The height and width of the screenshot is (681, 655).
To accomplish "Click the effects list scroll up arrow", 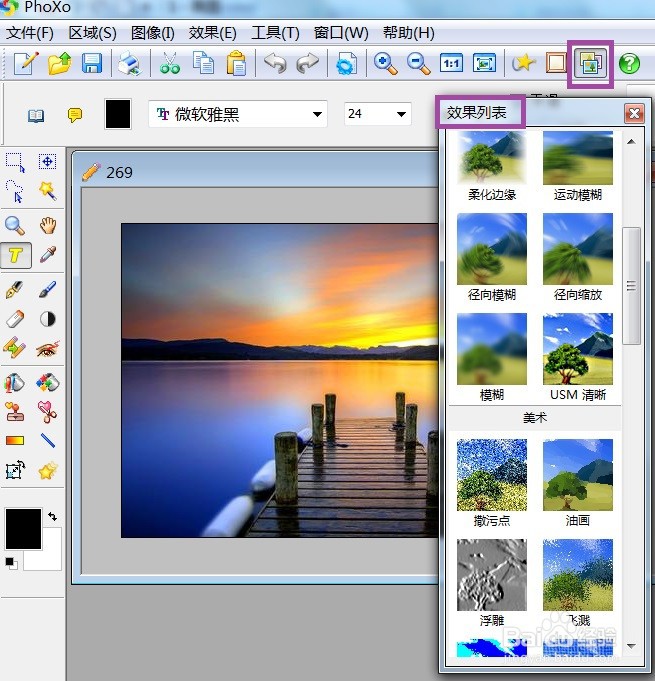I will tap(631, 142).
